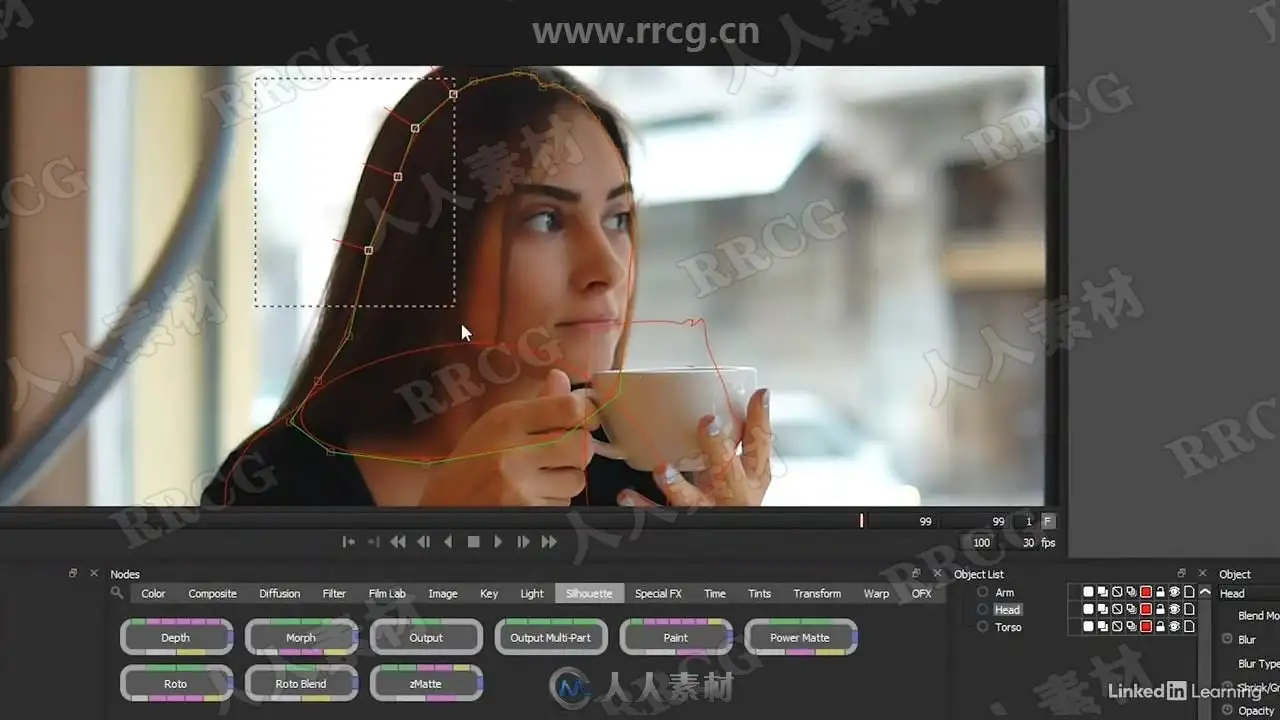
Task: Open the Special FX nodes tab
Action: pyautogui.click(x=658, y=593)
